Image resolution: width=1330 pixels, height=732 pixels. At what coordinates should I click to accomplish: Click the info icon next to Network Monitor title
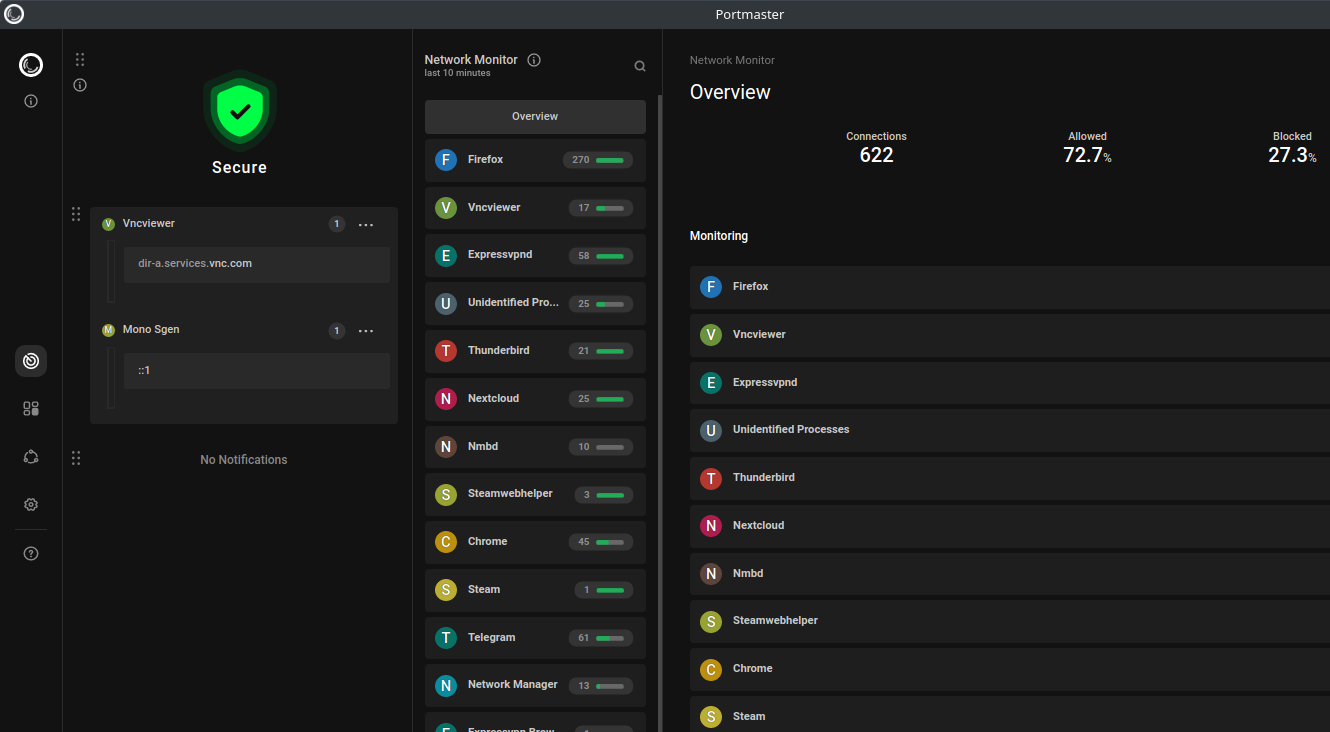(x=534, y=60)
